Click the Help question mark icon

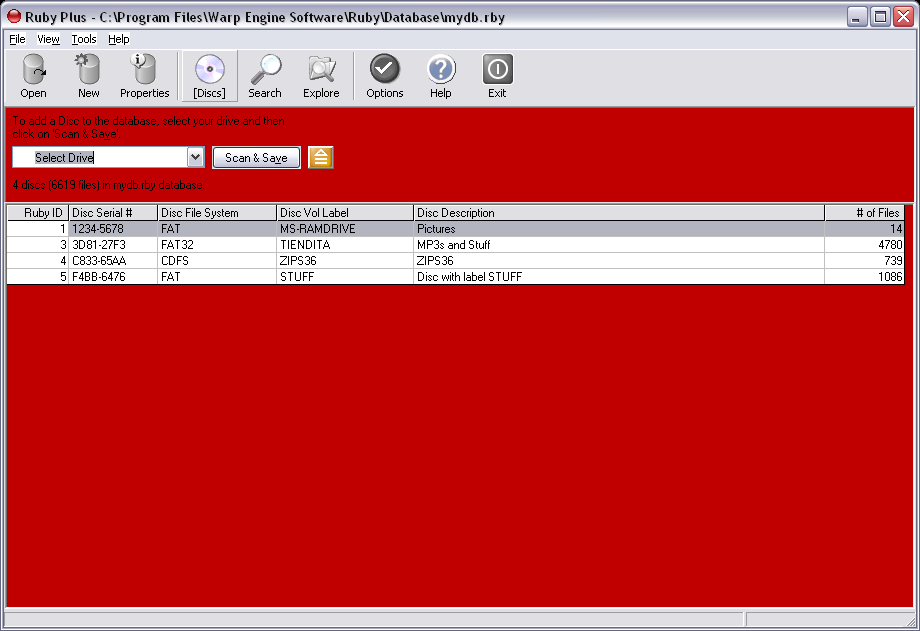point(441,76)
